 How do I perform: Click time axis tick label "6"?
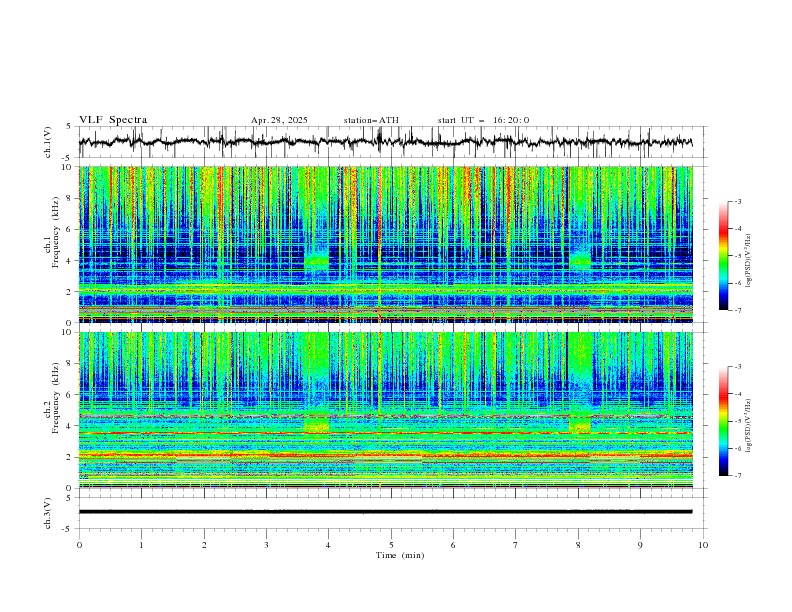click(x=453, y=545)
